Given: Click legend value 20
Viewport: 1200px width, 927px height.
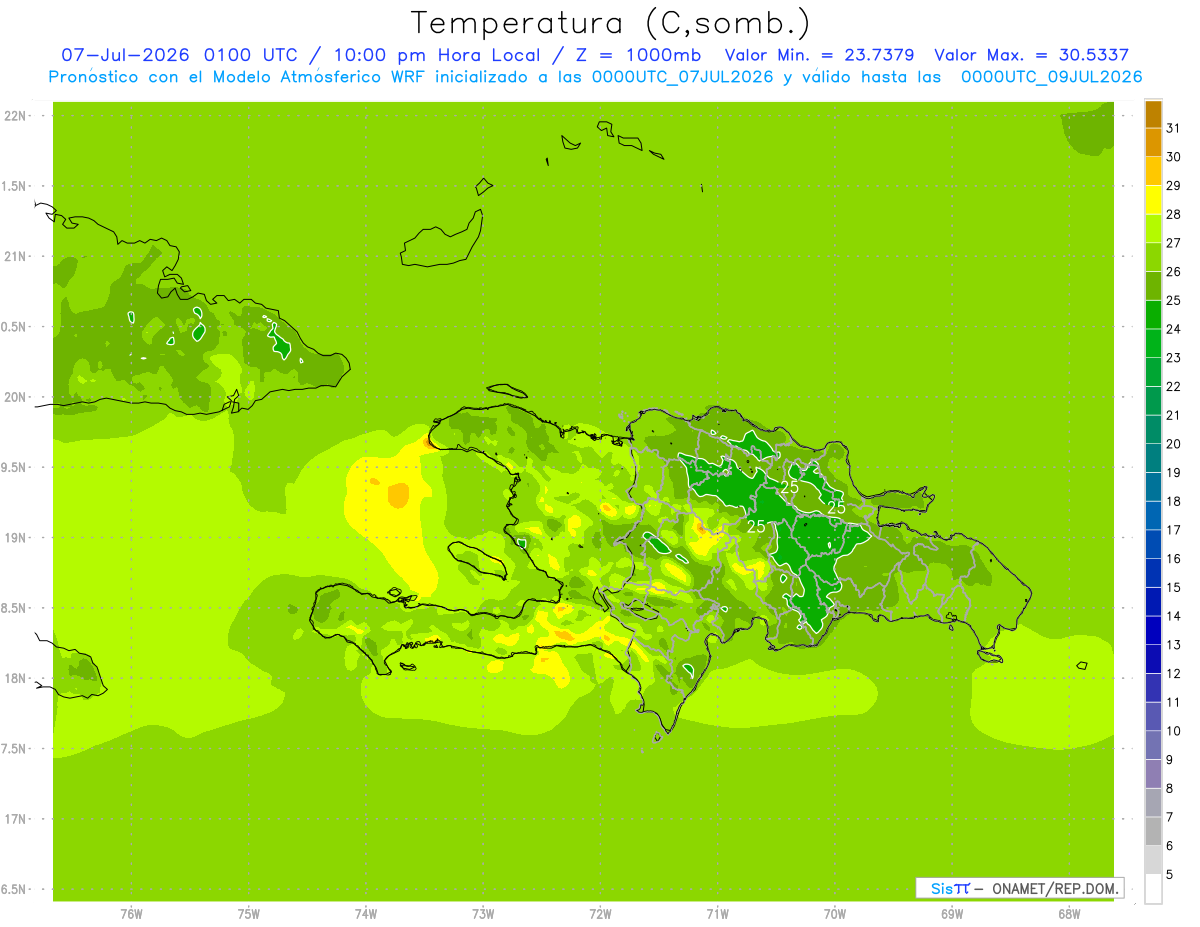Looking at the screenshot, I should pos(1173,444).
